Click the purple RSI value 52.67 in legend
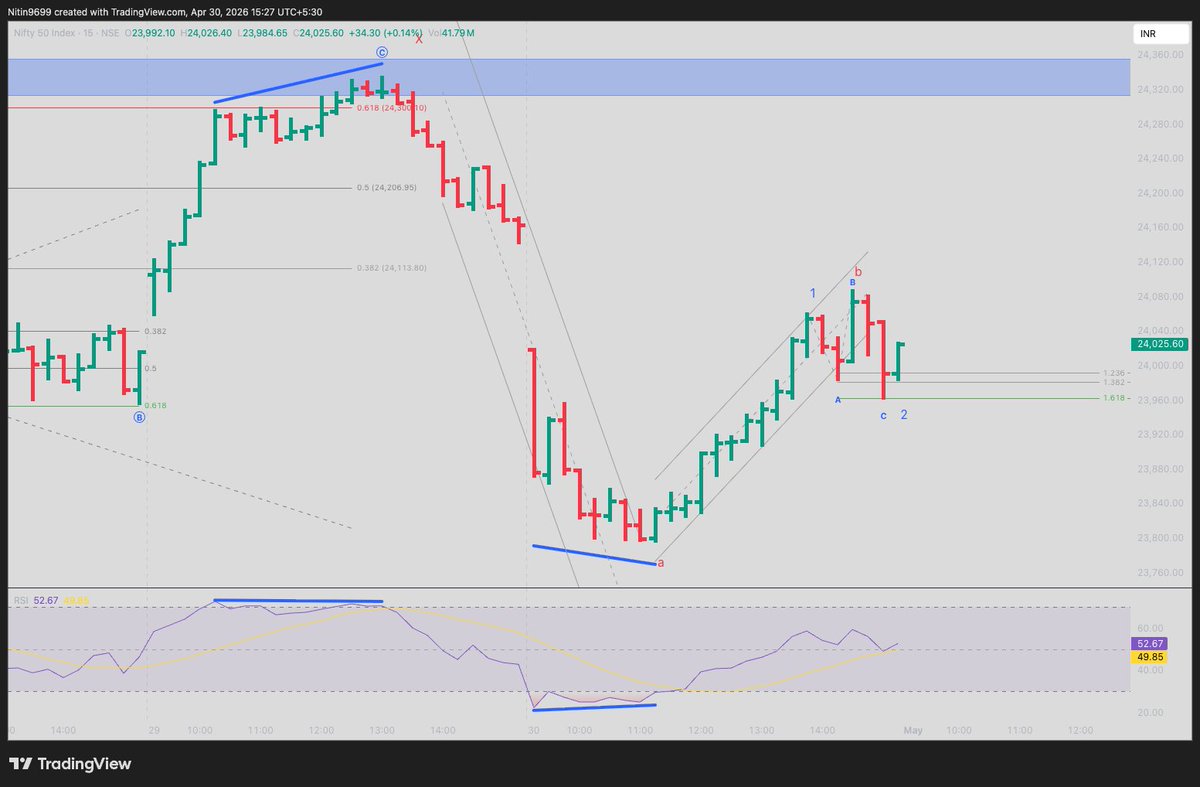The width and height of the screenshot is (1200, 787). tap(46, 600)
